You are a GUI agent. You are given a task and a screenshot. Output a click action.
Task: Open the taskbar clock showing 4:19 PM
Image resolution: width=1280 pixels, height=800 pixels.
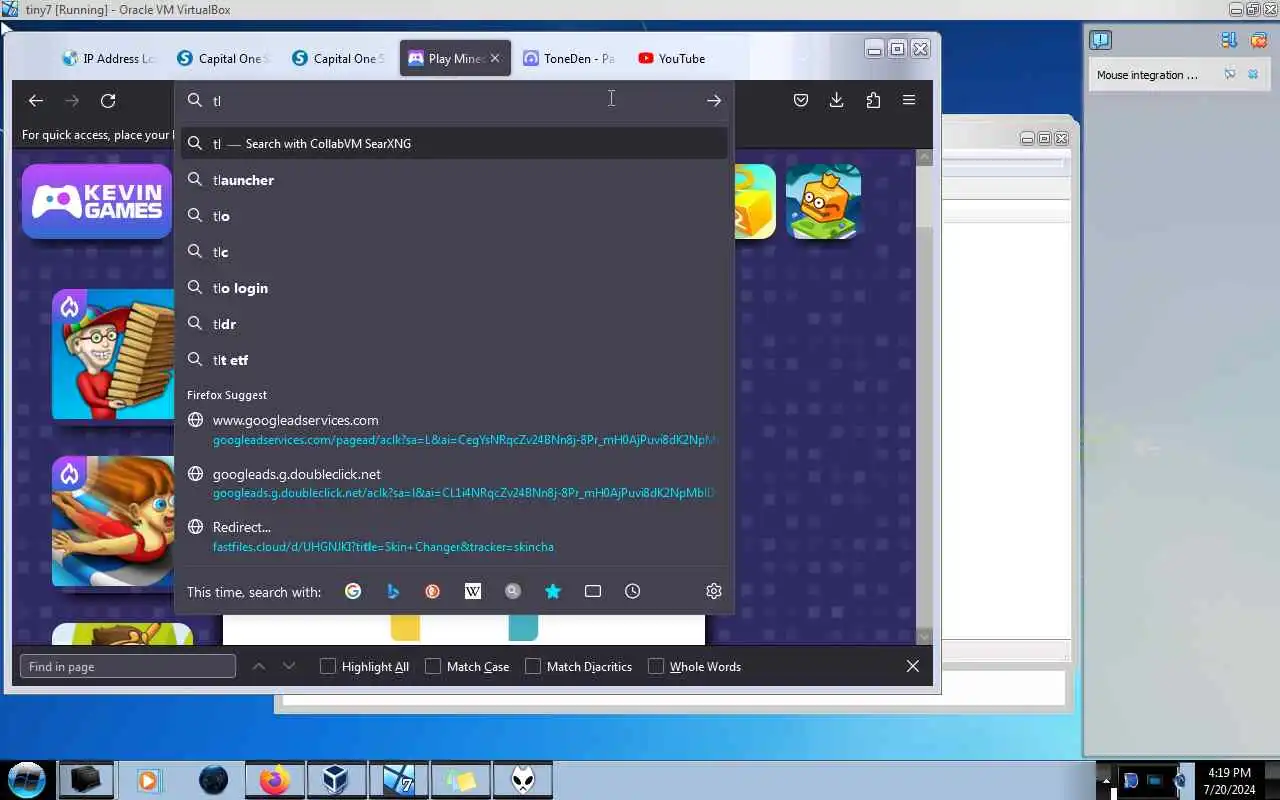pos(1229,780)
